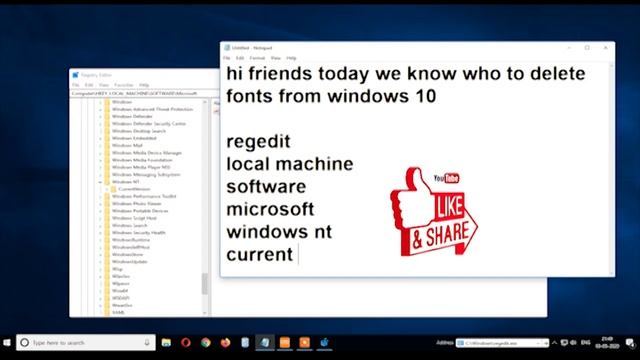Open the Registry Editor taskbar icon
The height and width of the screenshot is (360, 640).
pos(324,342)
